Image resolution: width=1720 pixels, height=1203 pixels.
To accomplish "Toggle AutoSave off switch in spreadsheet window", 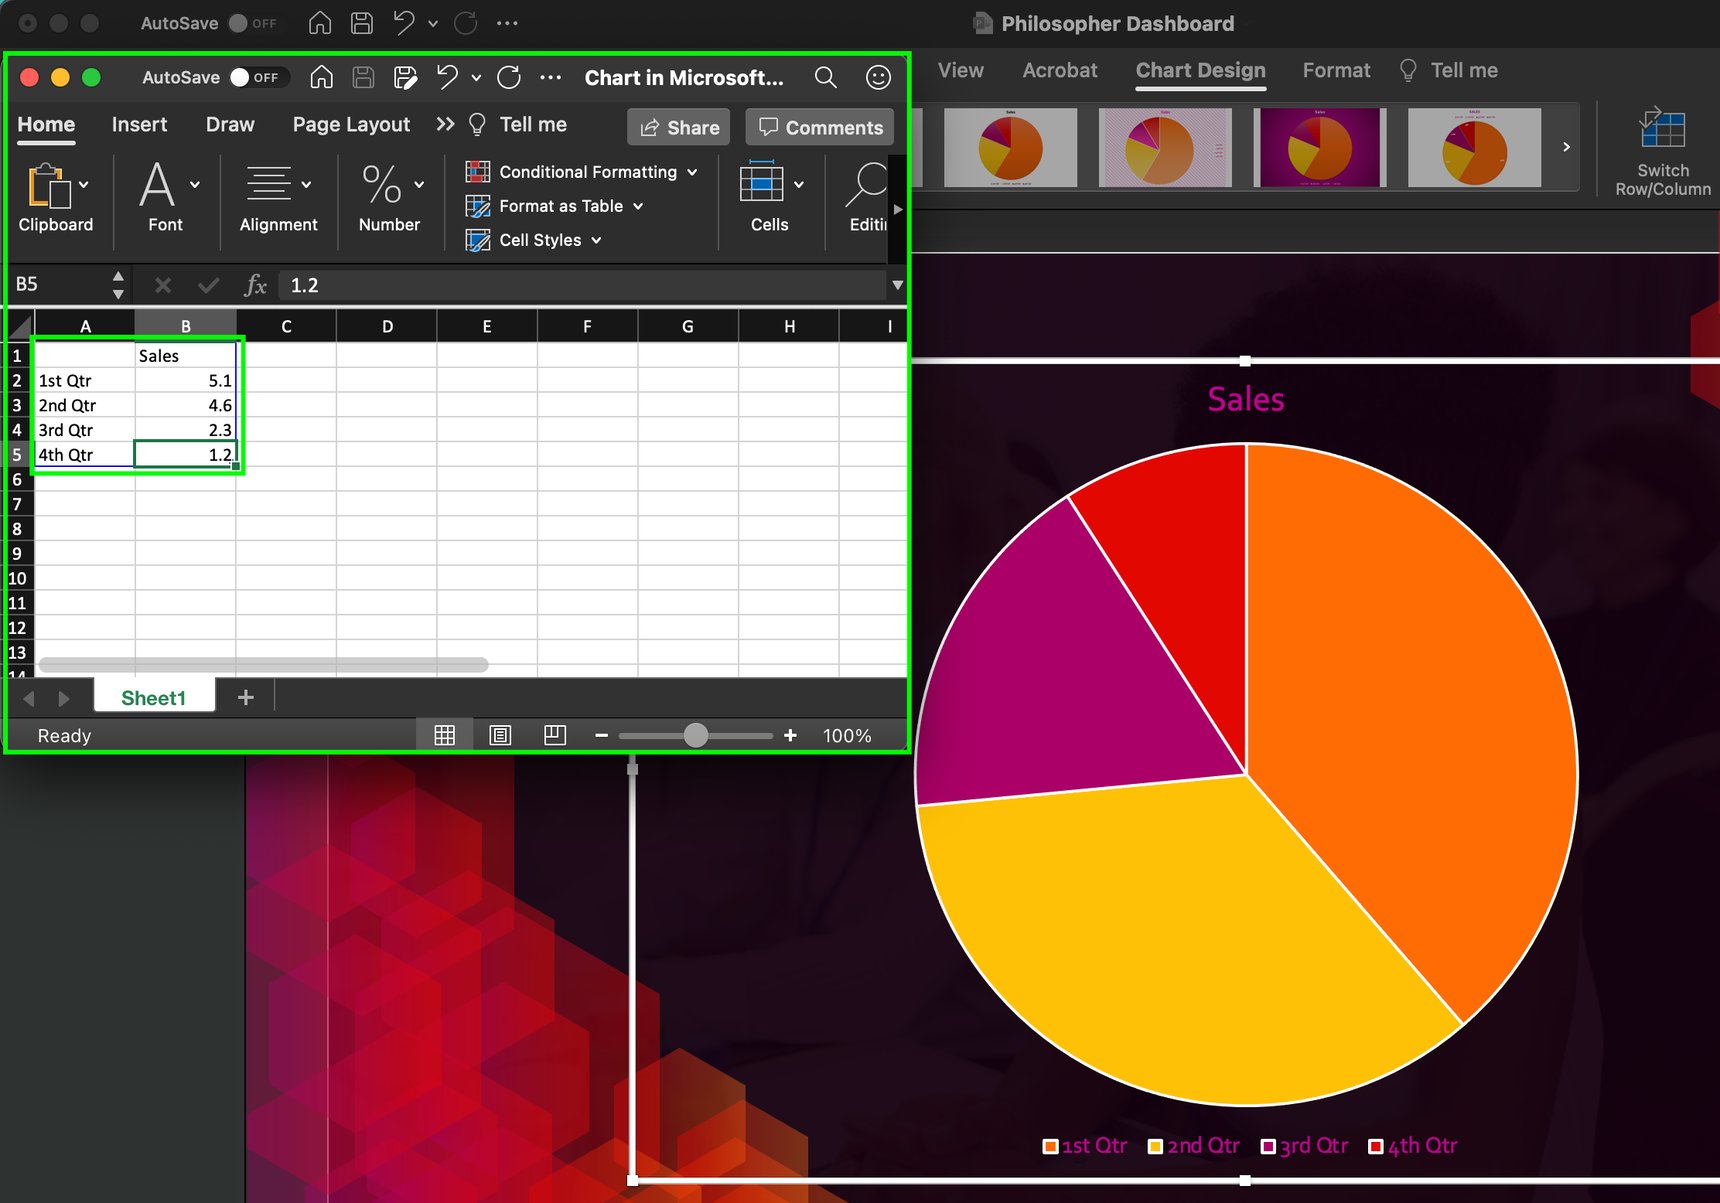I will tap(239, 77).
